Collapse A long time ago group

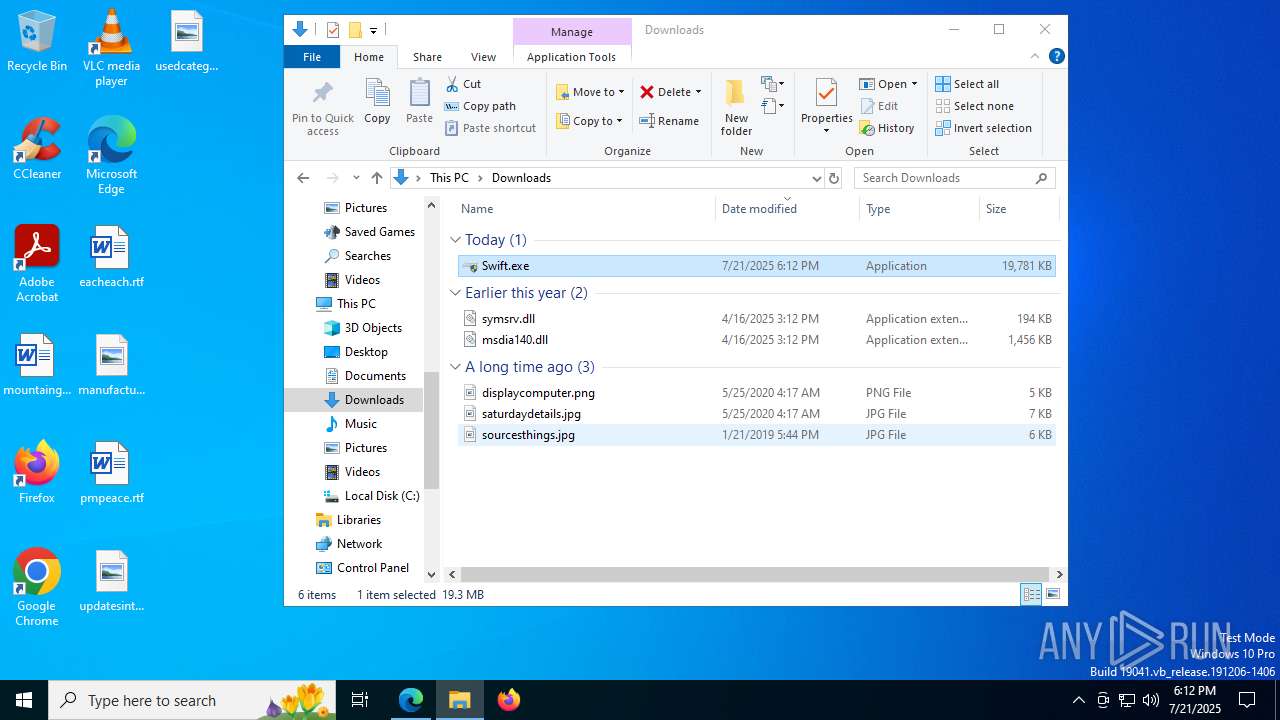(455, 367)
